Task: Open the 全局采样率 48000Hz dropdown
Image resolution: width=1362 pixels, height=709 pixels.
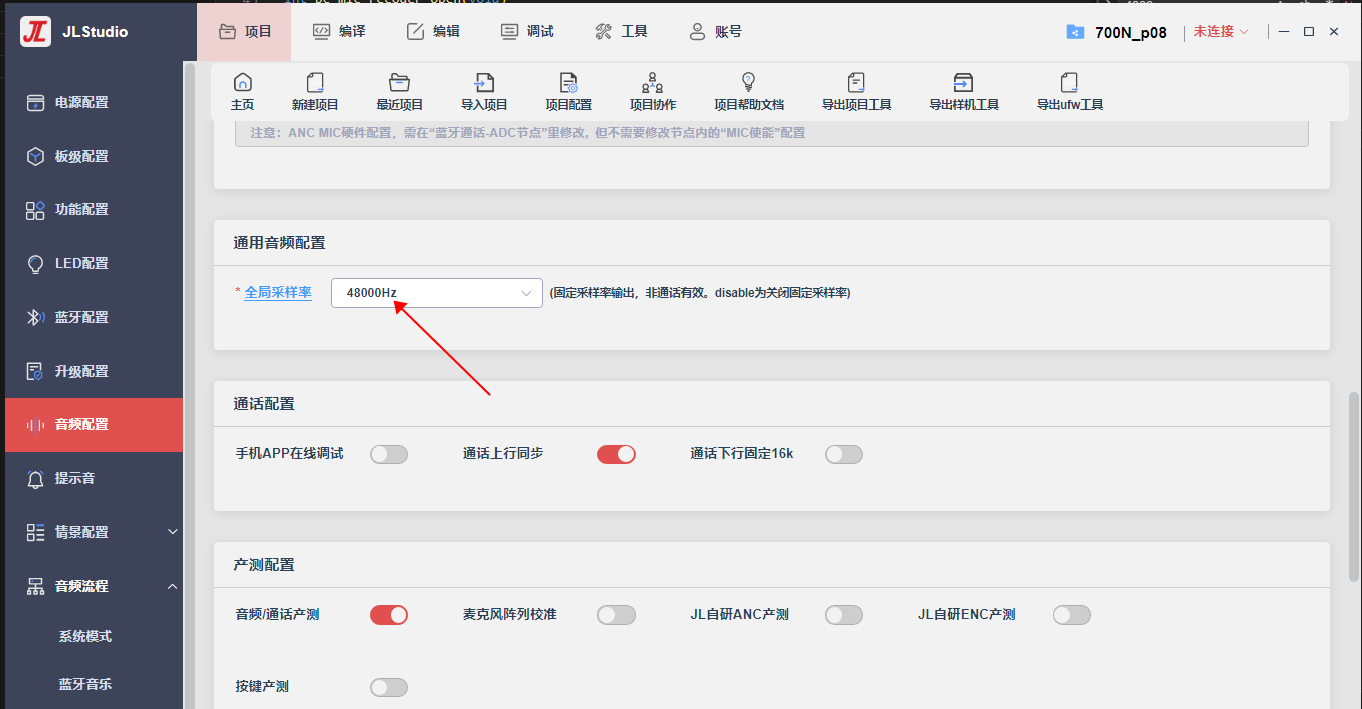Action: click(437, 293)
